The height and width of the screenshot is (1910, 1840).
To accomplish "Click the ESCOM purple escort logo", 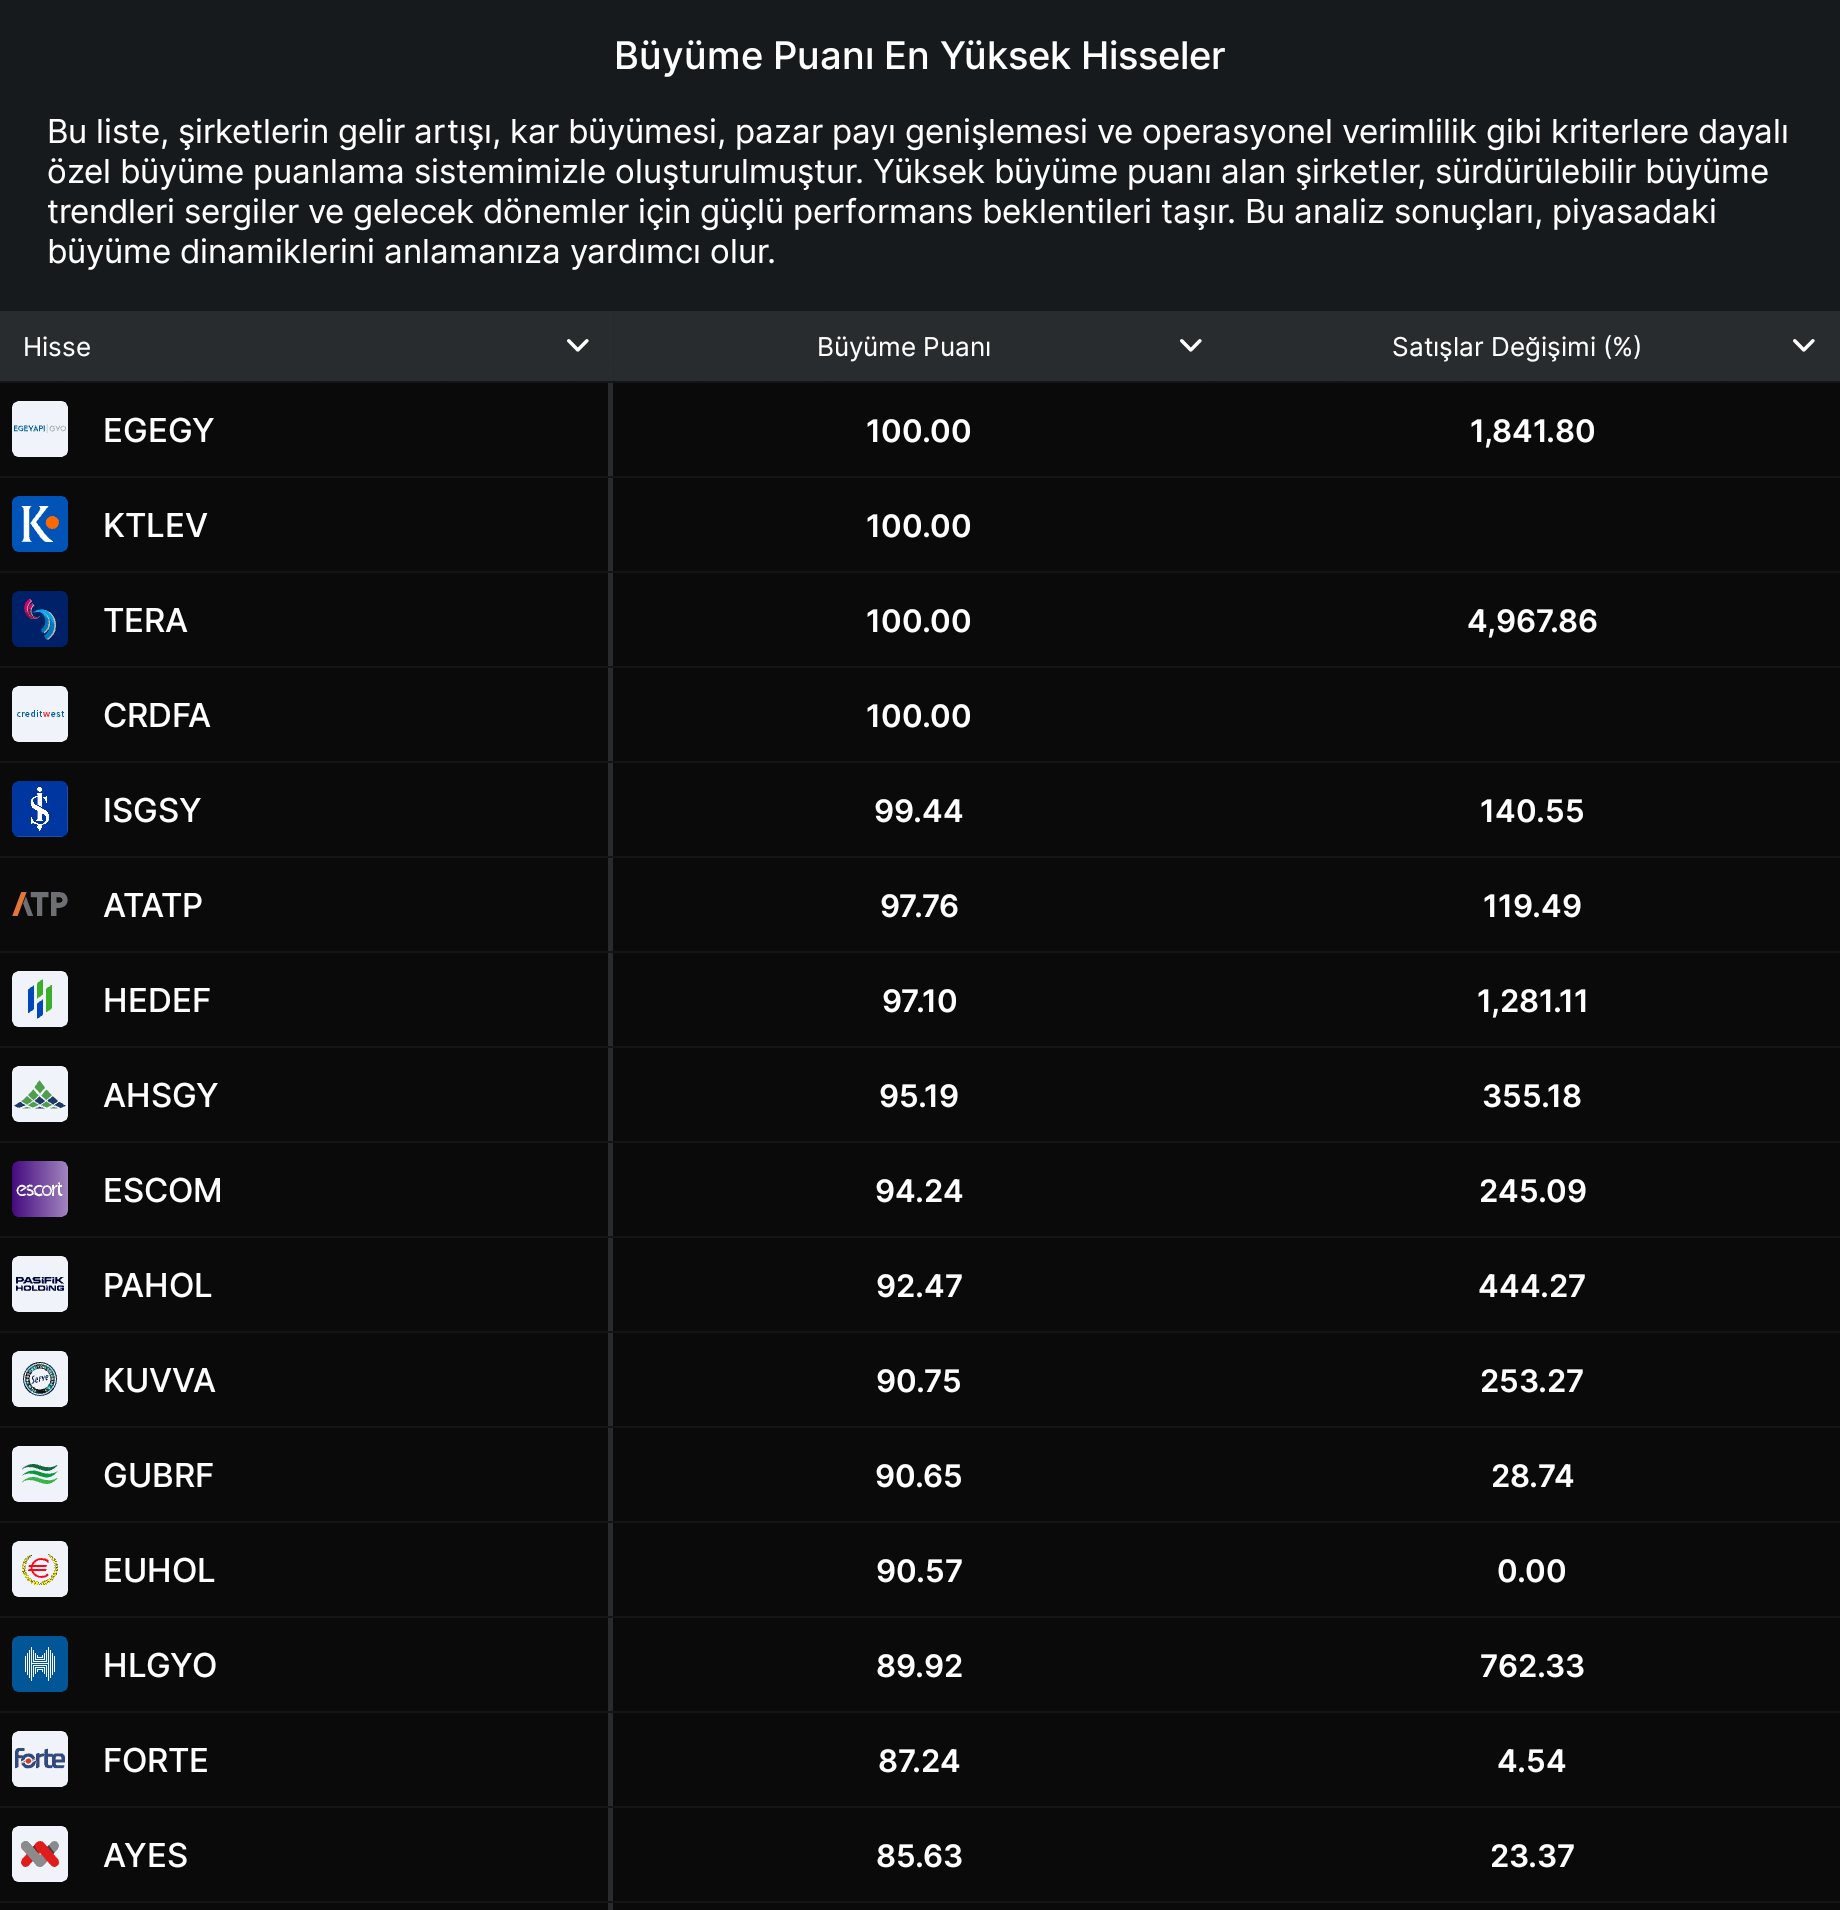I will tap(40, 1189).
